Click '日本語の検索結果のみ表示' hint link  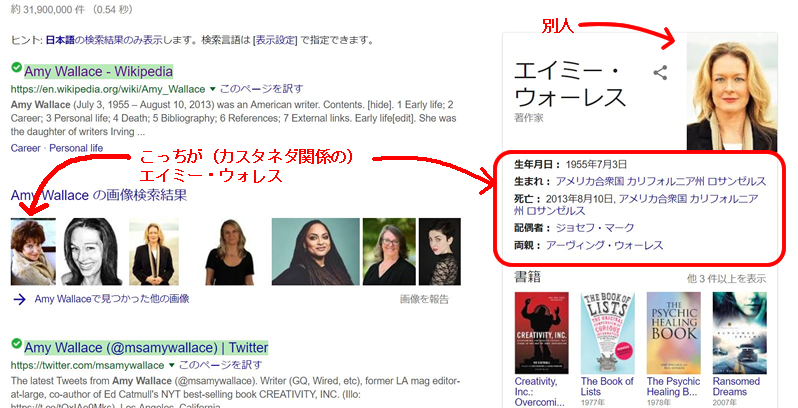point(104,40)
